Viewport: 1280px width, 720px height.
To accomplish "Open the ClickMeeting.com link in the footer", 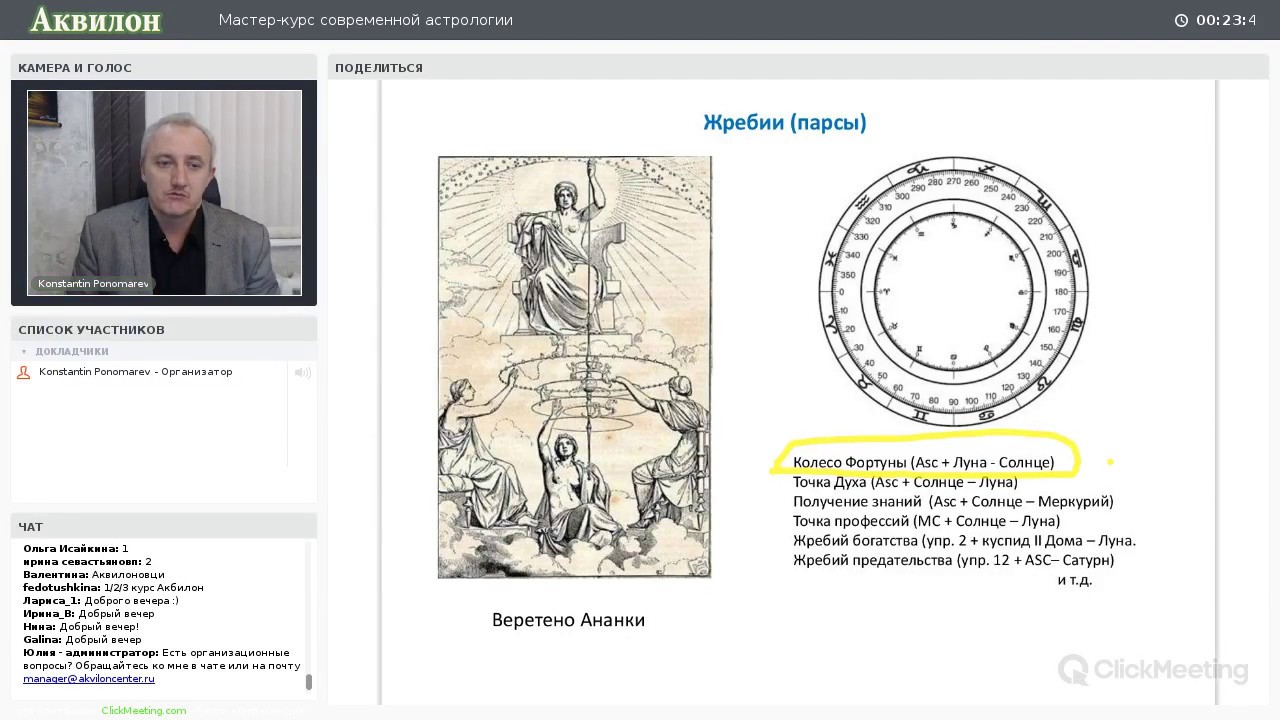I will pyautogui.click(x=143, y=710).
